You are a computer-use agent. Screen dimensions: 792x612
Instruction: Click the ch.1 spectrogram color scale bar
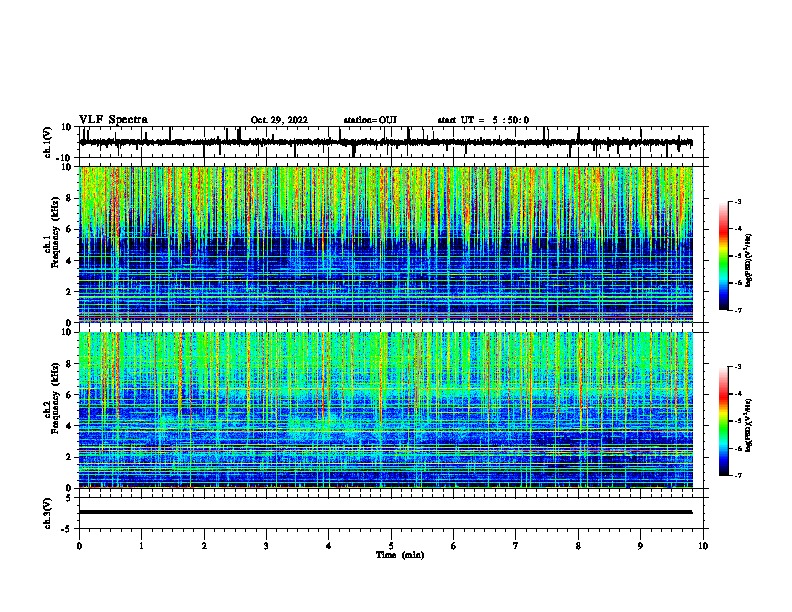(724, 256)
